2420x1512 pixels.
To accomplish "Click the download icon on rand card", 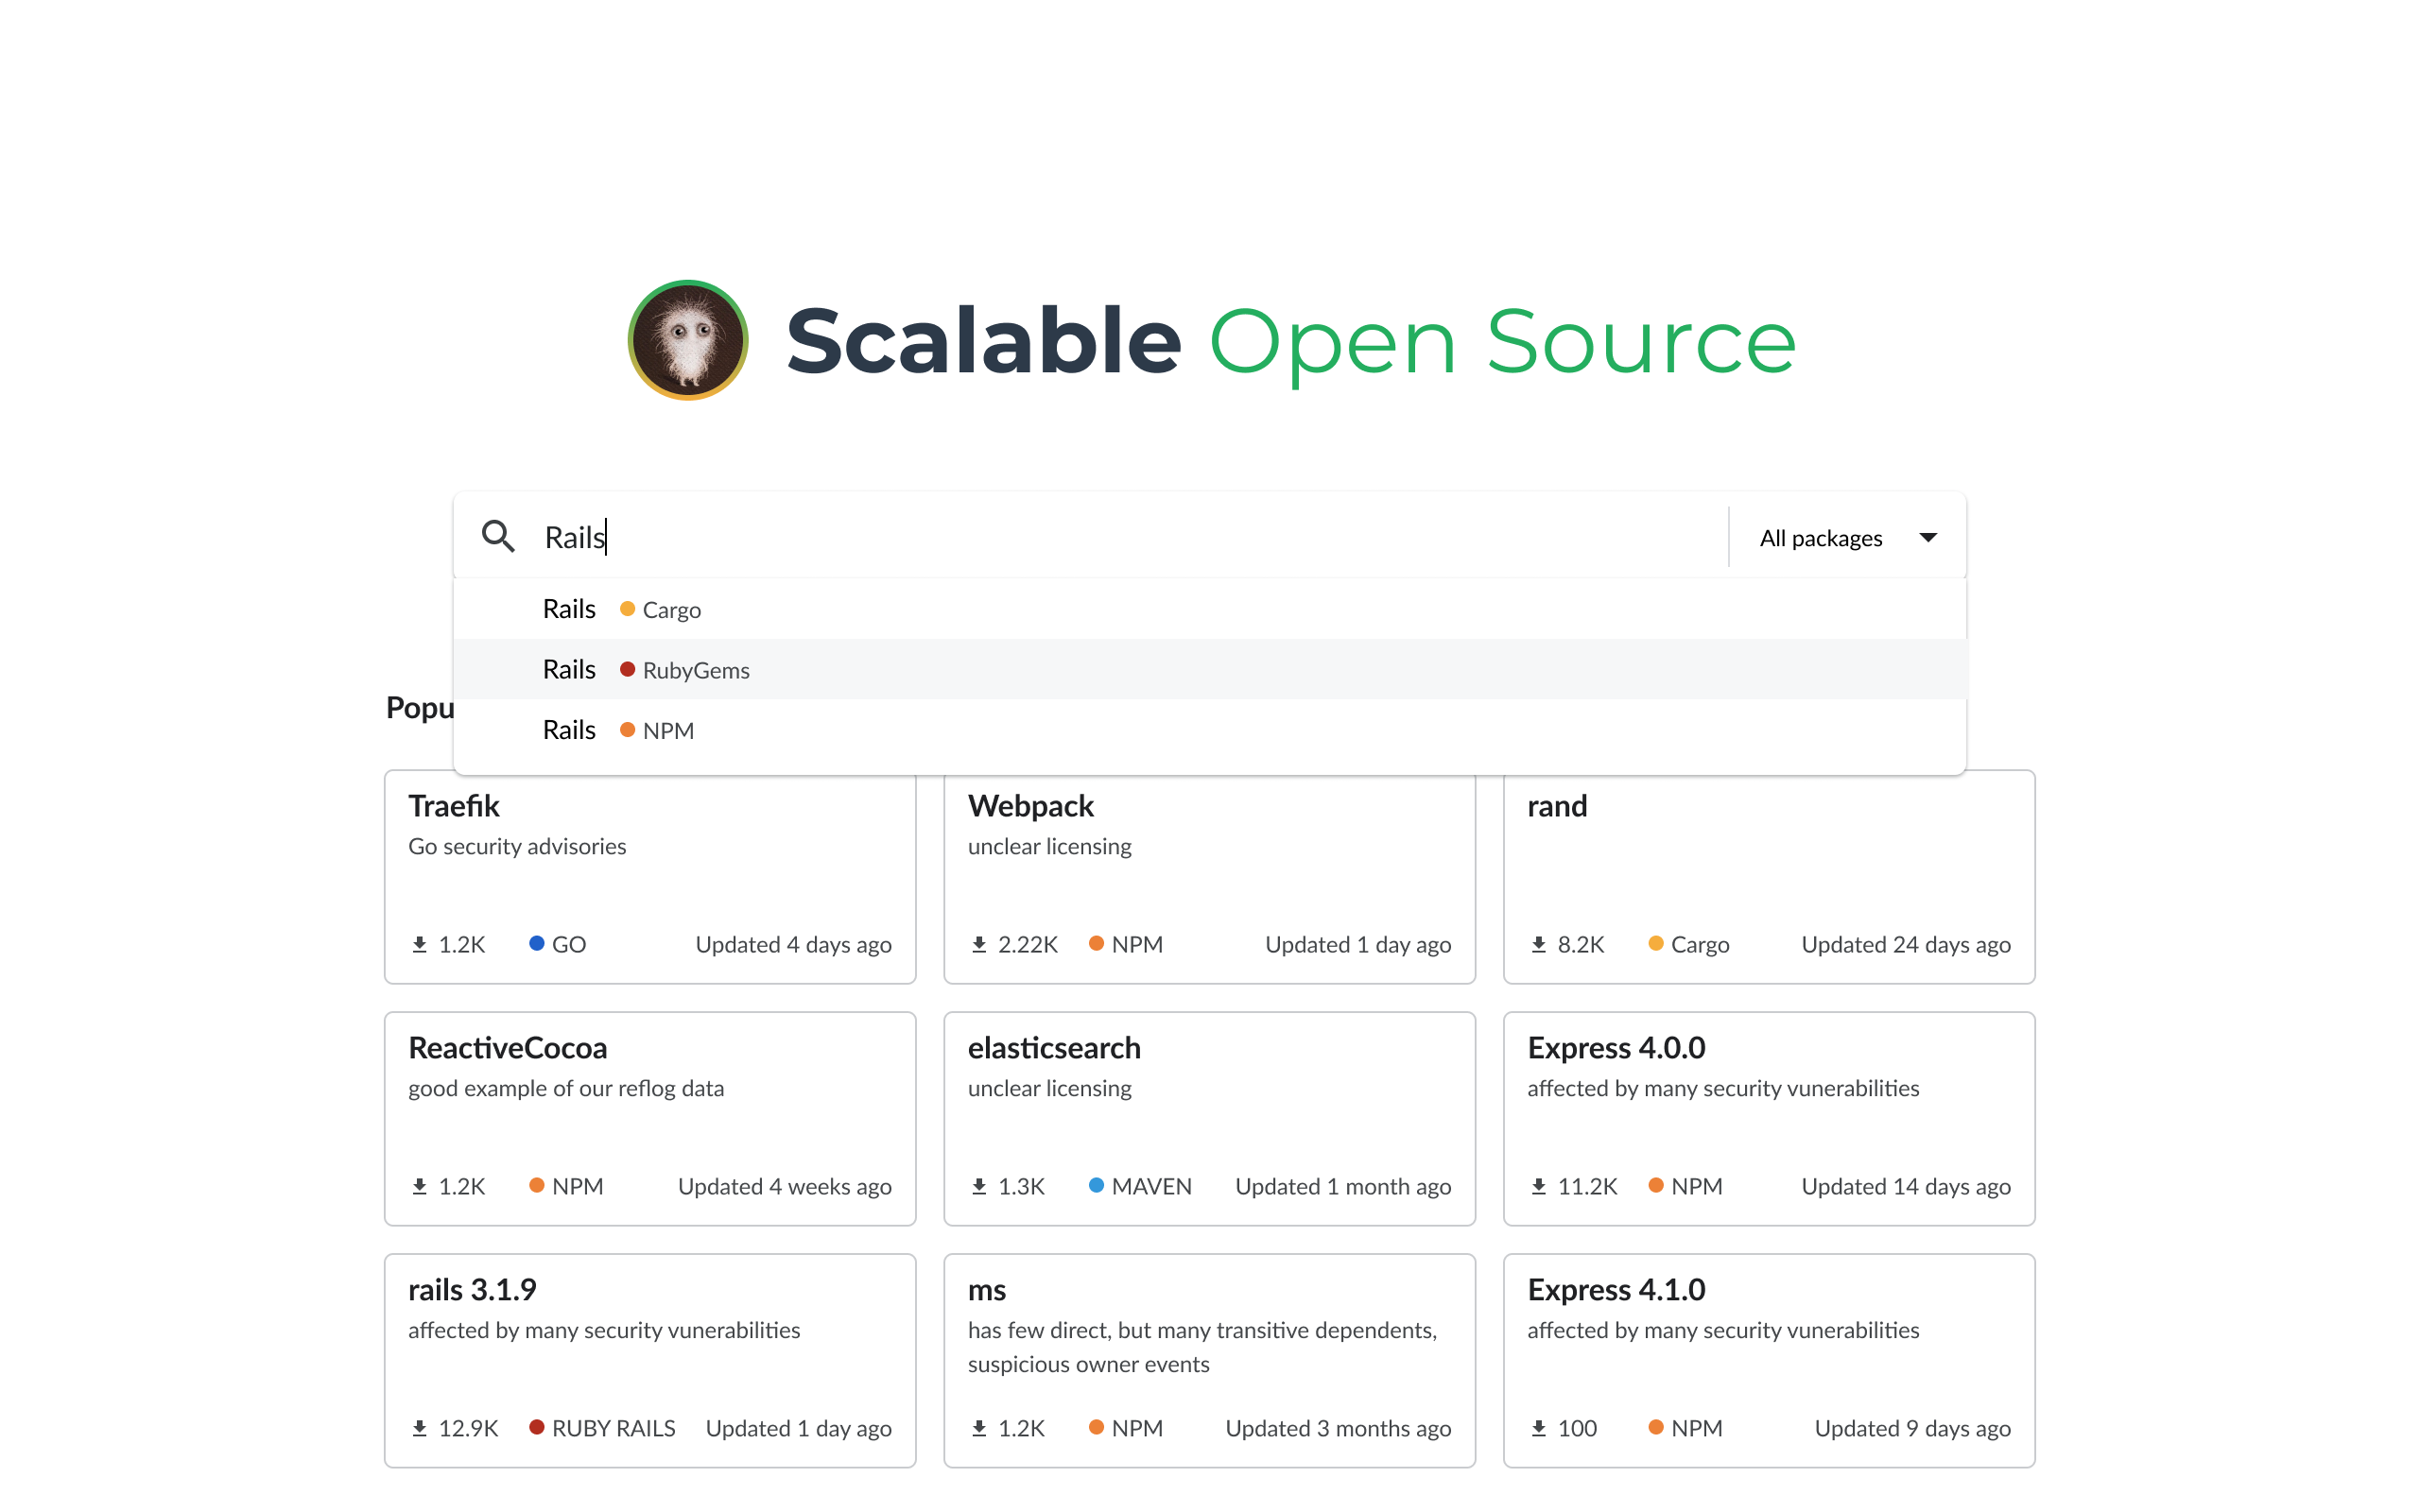I will pyautogui.click(x=1539, y=944).
